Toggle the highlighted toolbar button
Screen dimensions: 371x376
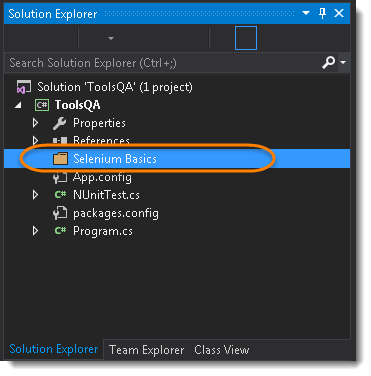tap(246, 38)
